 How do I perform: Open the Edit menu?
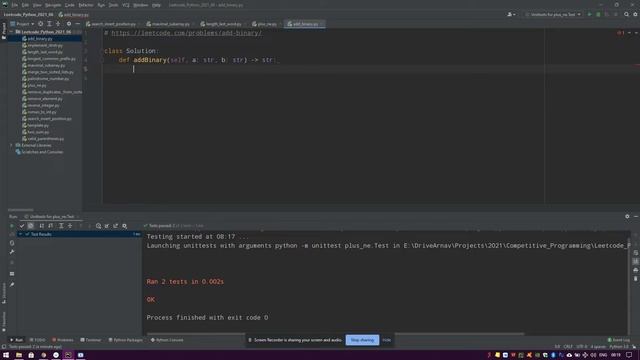point(25,5)
